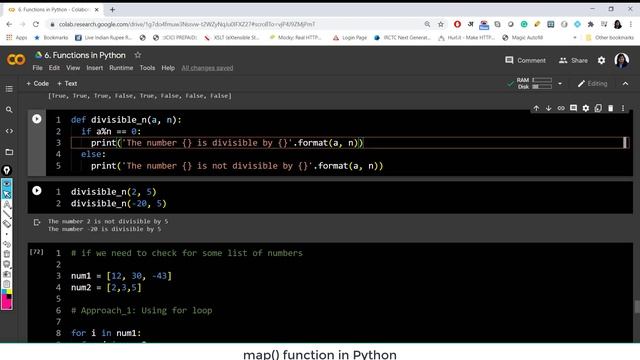This screenshot has height=360, width=640.
Task: Open the View menu
Action: coord(73,68)
